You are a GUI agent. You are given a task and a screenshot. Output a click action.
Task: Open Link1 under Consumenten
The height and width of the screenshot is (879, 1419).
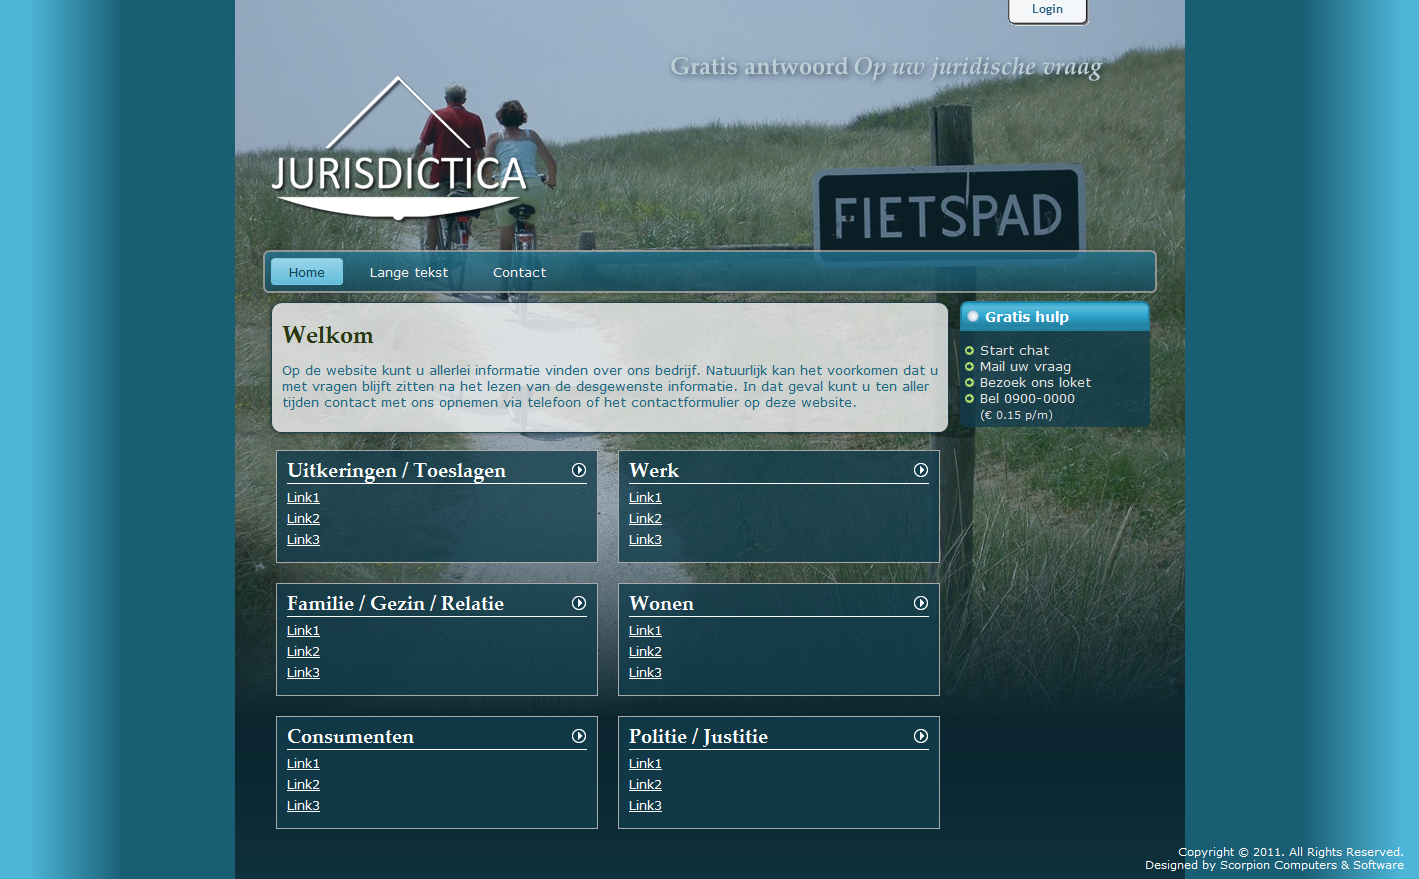point(303,764)
